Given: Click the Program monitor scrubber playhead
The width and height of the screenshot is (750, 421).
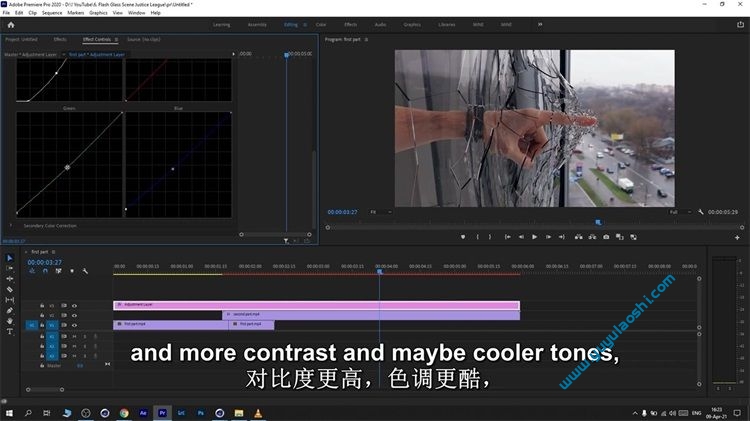Looking at the screenshot, I should pos(598,222).
